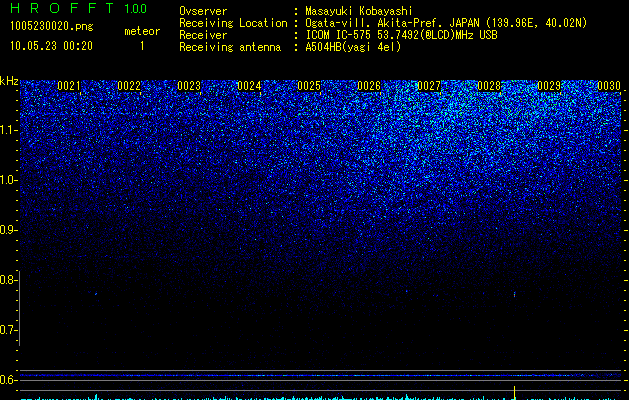Screen dimensions: 629x400
Task: Click time marker 0027
Action: 429,86
